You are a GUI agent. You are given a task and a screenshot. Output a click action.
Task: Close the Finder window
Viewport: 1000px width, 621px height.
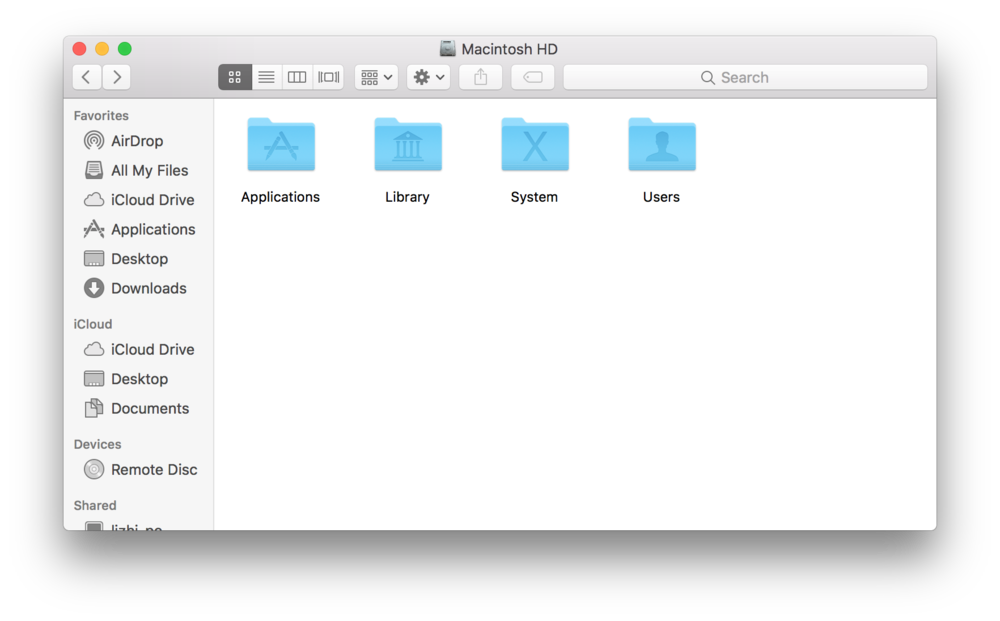coord(80,48)
